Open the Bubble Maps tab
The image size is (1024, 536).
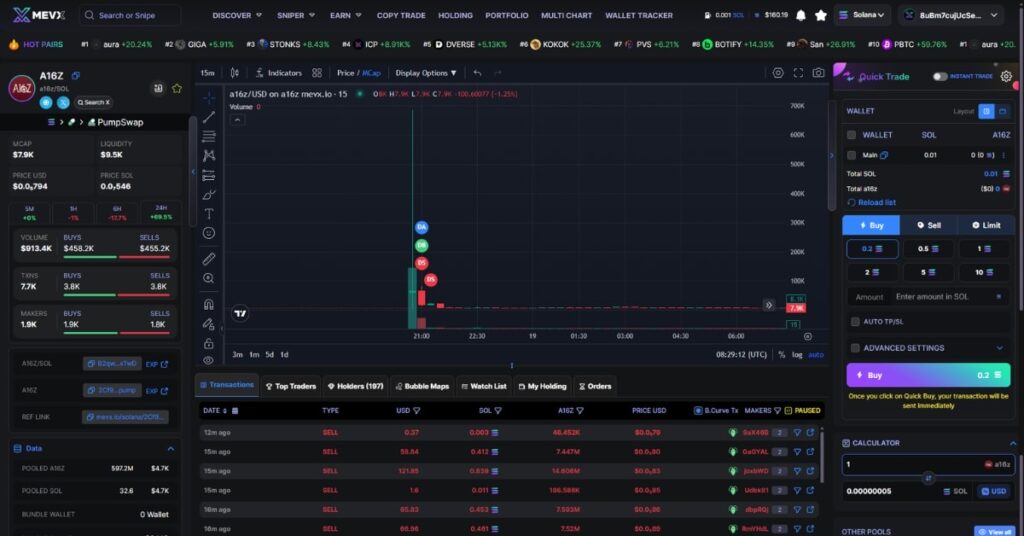pyautogui.click(x=422, y=386)
